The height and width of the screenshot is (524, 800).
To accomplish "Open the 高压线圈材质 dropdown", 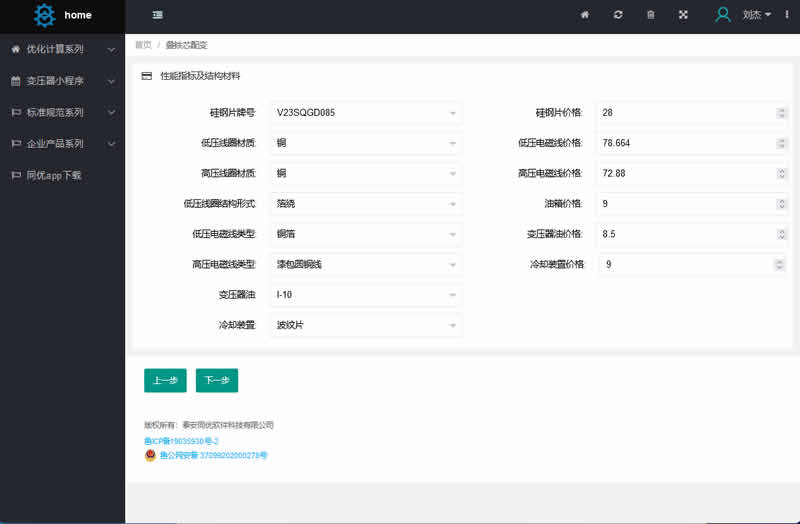I will click(x=366, y=173).
